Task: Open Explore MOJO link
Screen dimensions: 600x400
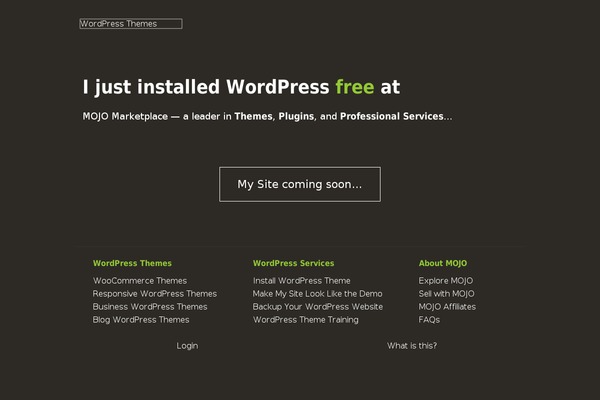Action: tap(446, 281)
